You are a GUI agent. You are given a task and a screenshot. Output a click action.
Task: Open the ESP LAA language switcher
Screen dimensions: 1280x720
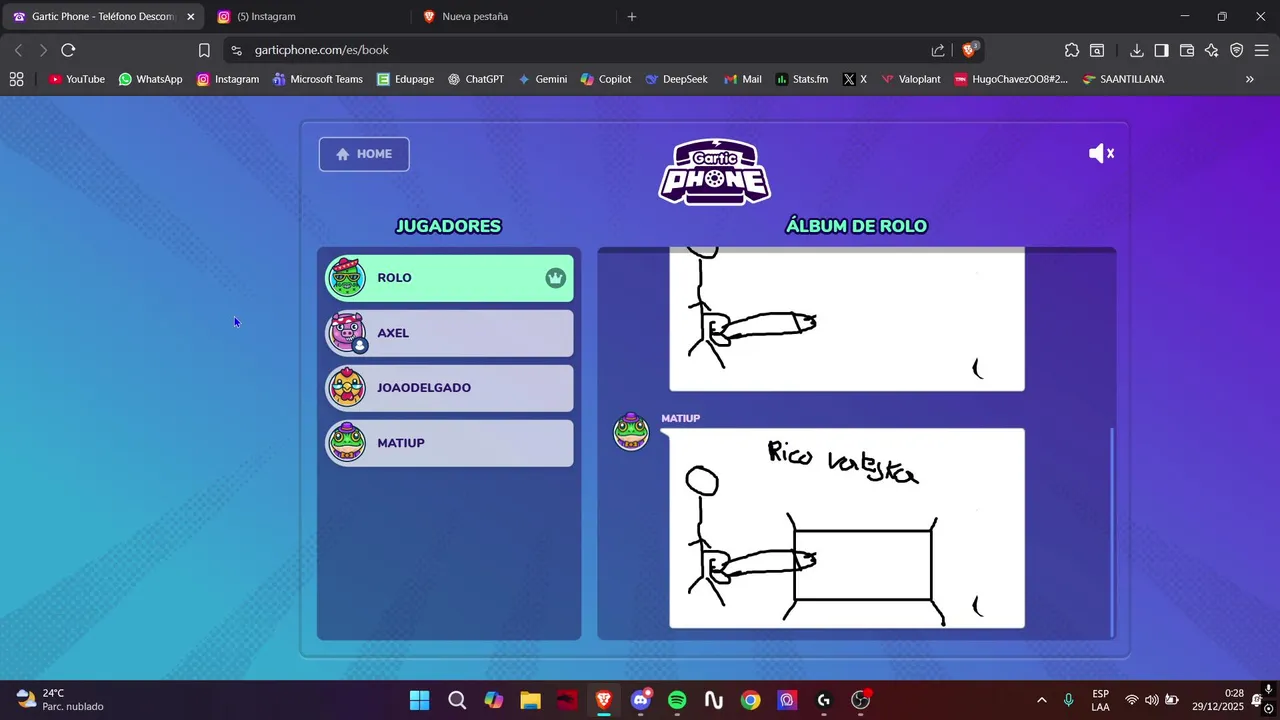pyautogui.click(x=1100, y=700)
